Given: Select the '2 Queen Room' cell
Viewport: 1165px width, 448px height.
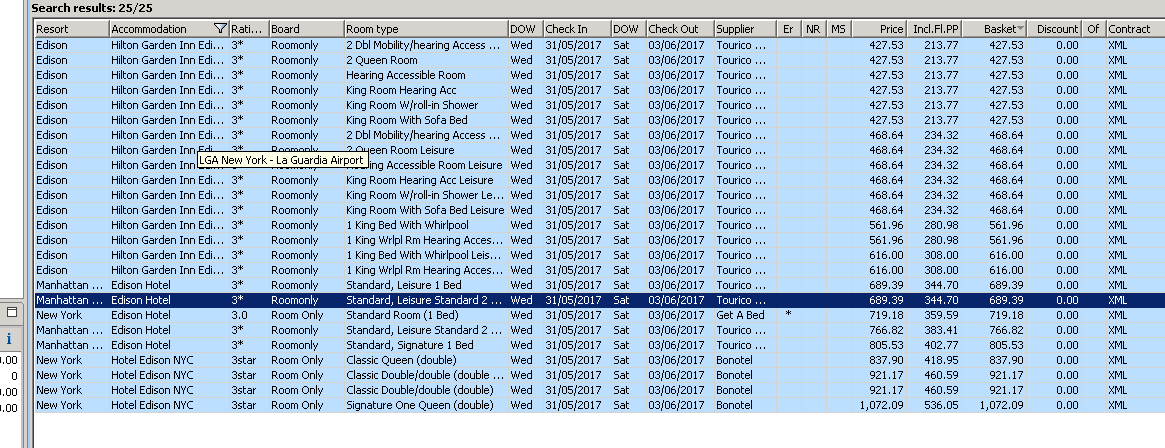Looking at the screenshot, I should point(426,60).
